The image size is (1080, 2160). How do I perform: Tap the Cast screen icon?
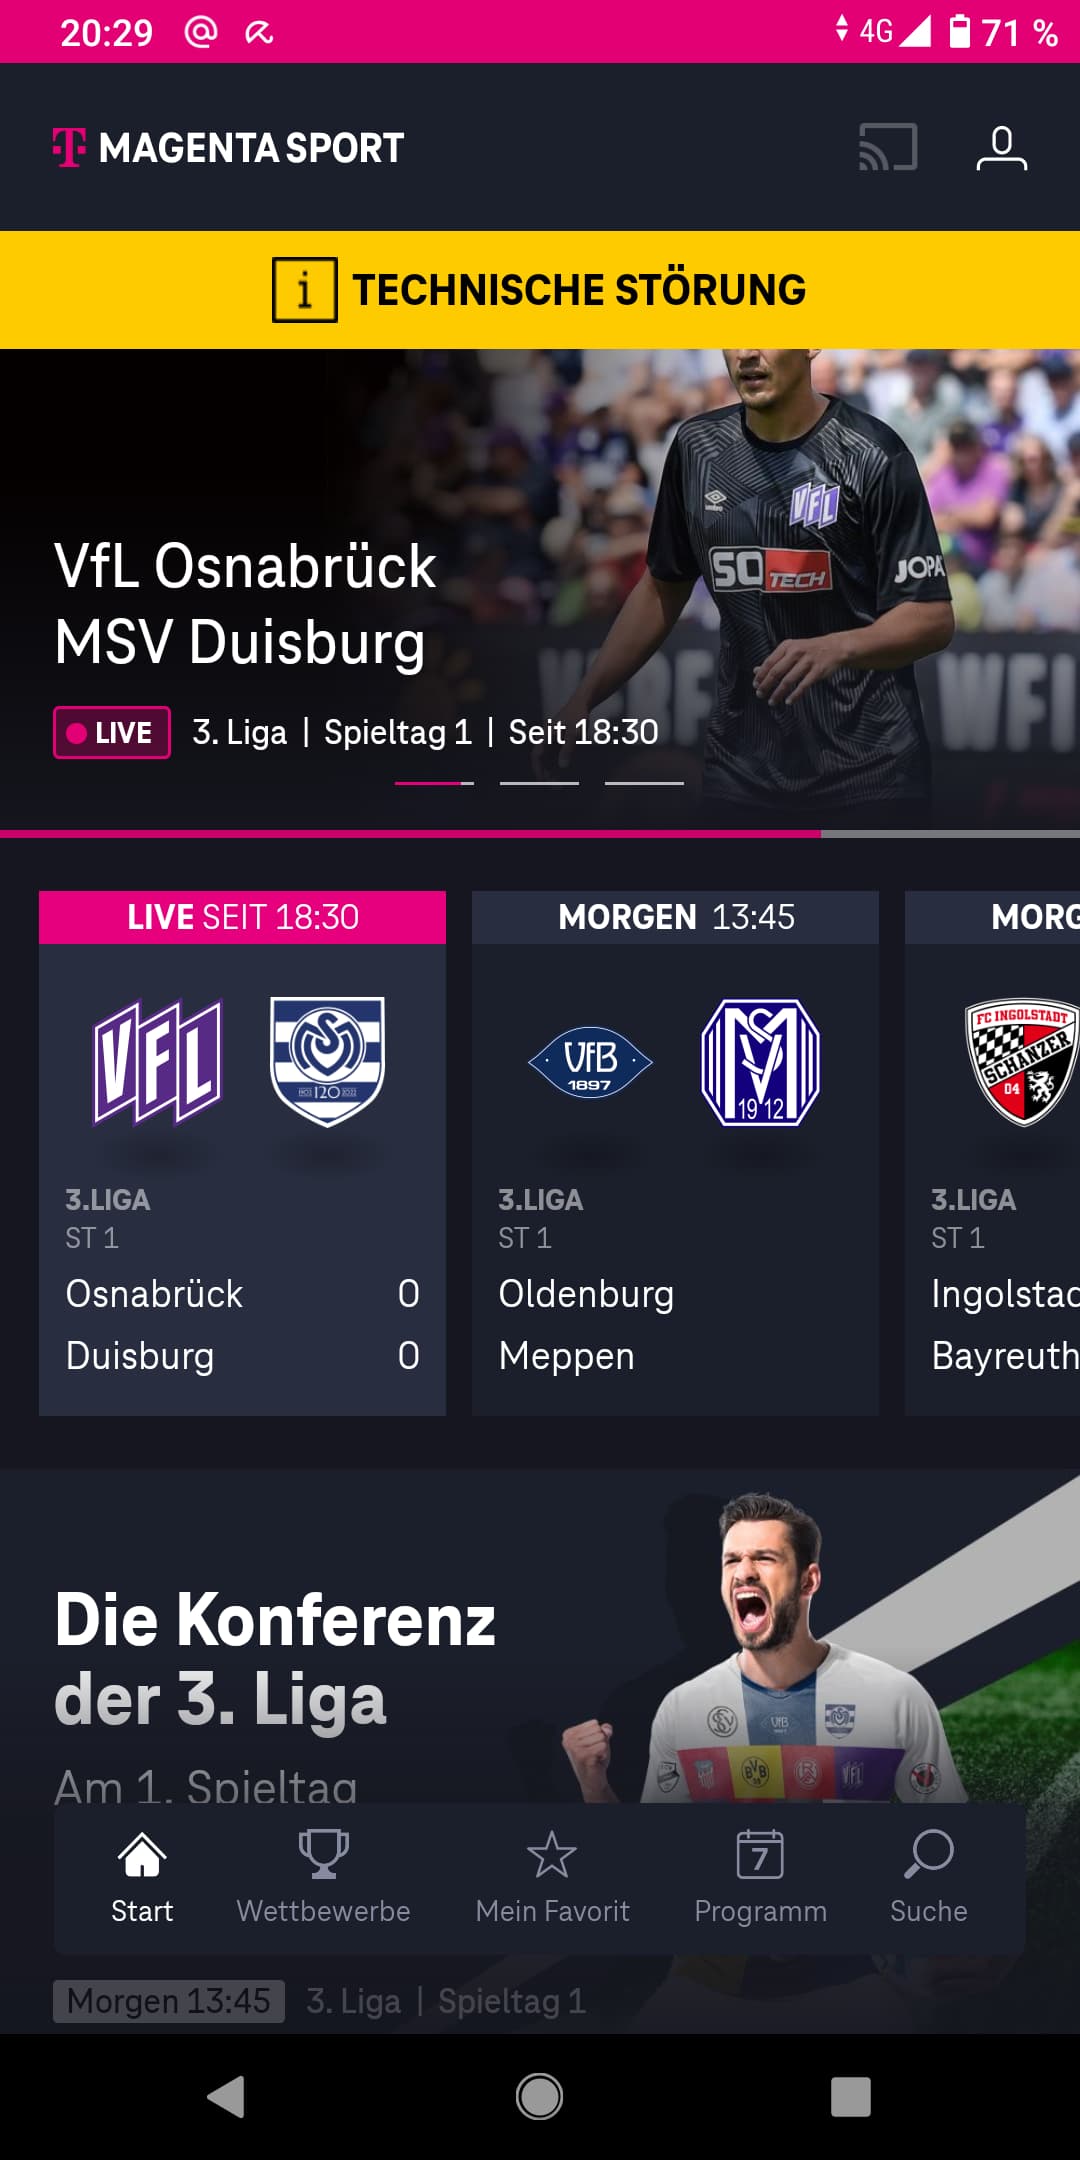coord(888,147)
